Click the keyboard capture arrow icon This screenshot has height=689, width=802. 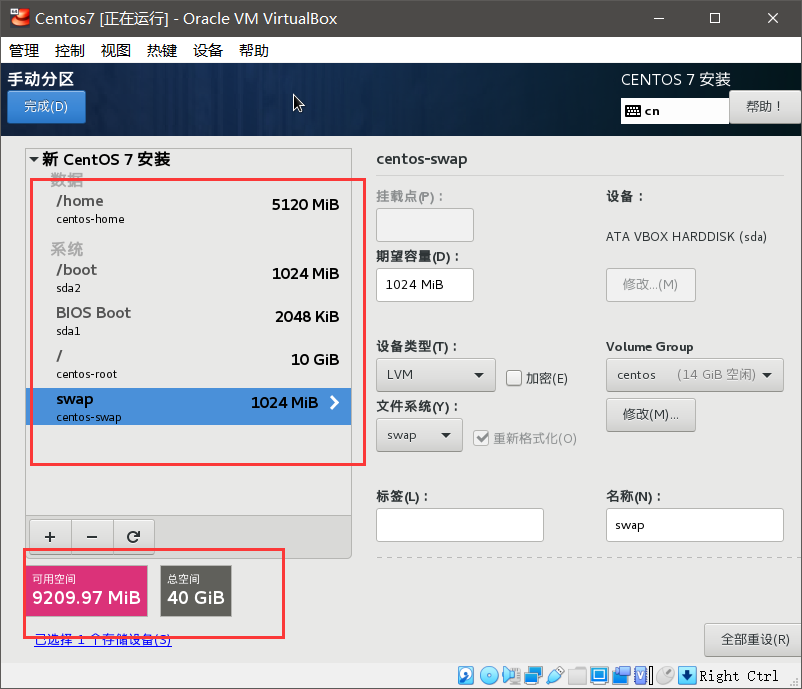click(x=687, y=675)
